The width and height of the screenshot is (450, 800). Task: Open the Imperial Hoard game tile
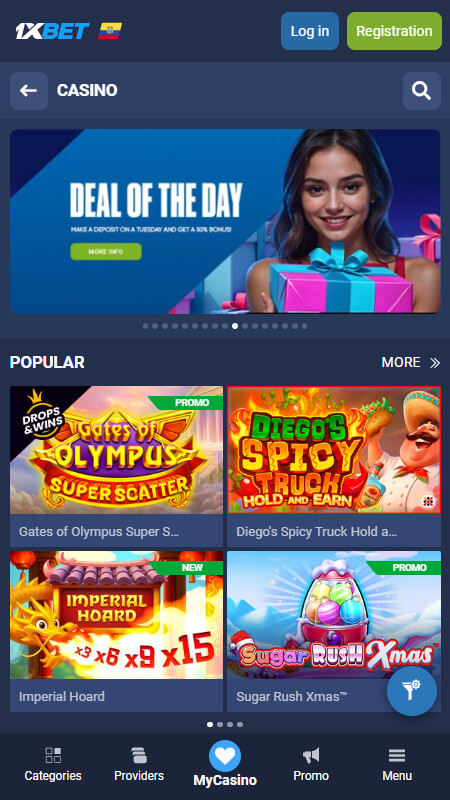(x=116, y=631)
